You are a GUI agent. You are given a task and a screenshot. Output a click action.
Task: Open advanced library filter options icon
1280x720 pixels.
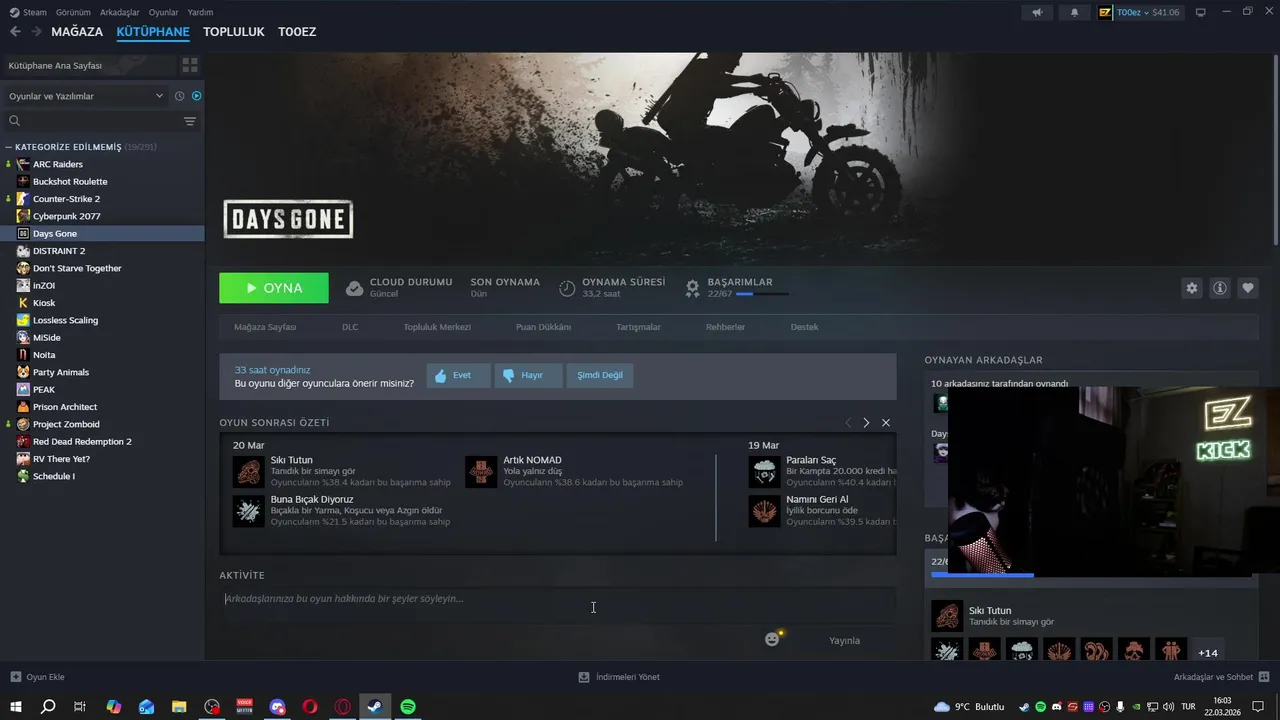pyautogui.click(x=189, y=121)
